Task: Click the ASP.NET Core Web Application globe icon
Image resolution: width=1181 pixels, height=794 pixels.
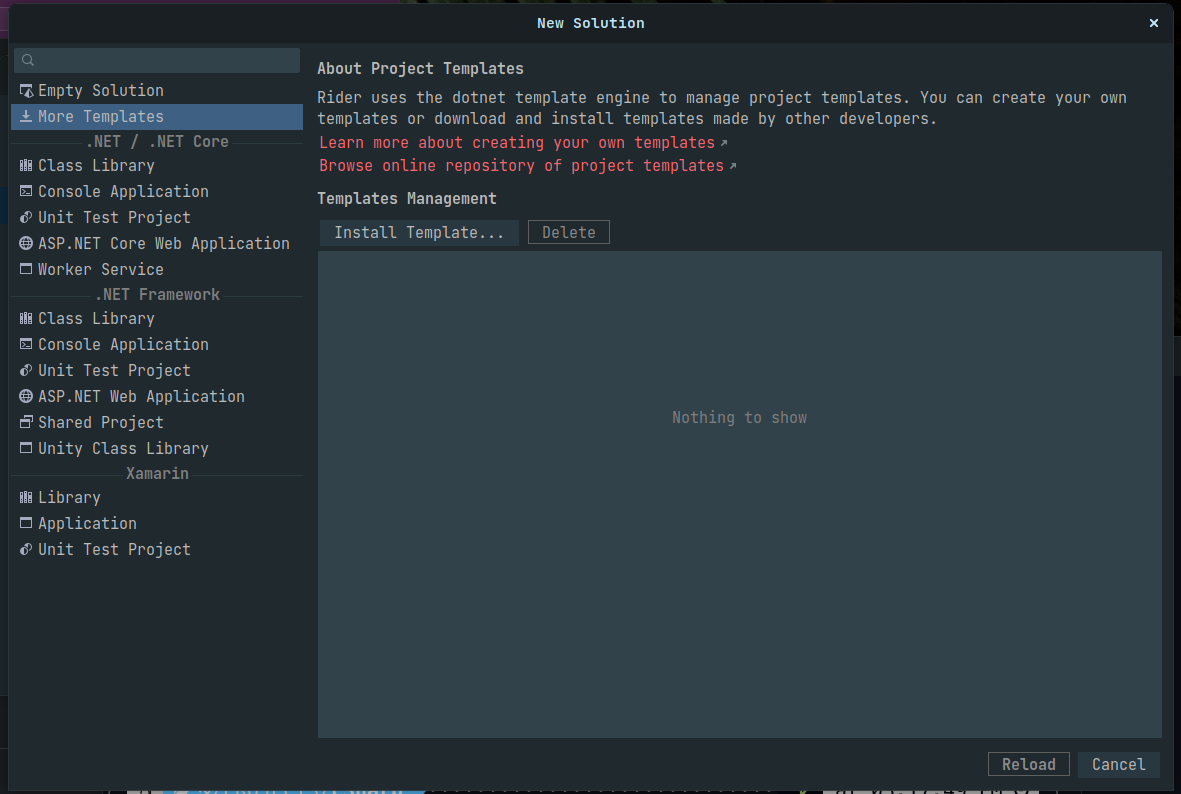Action: click(26, 243)
